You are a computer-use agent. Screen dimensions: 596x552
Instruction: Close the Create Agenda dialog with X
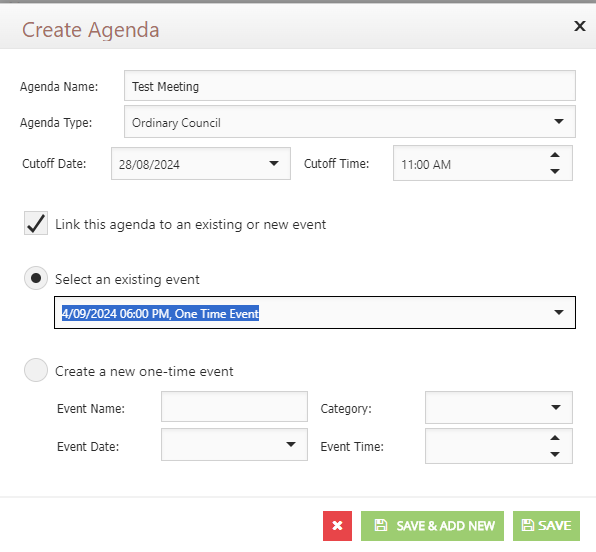point(579,26)
